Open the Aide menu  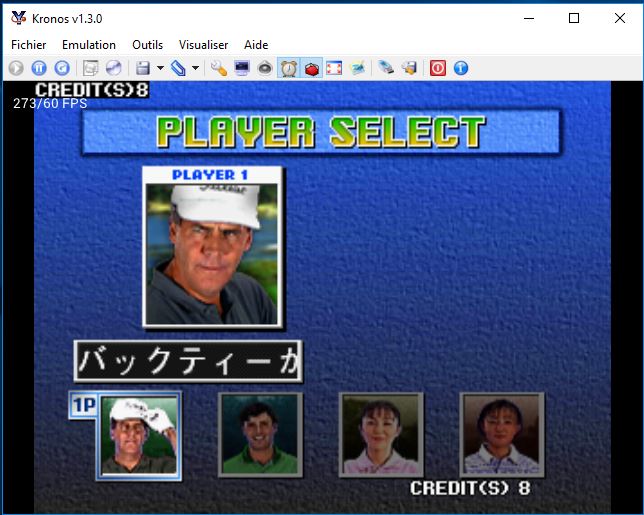pos(256,45)
